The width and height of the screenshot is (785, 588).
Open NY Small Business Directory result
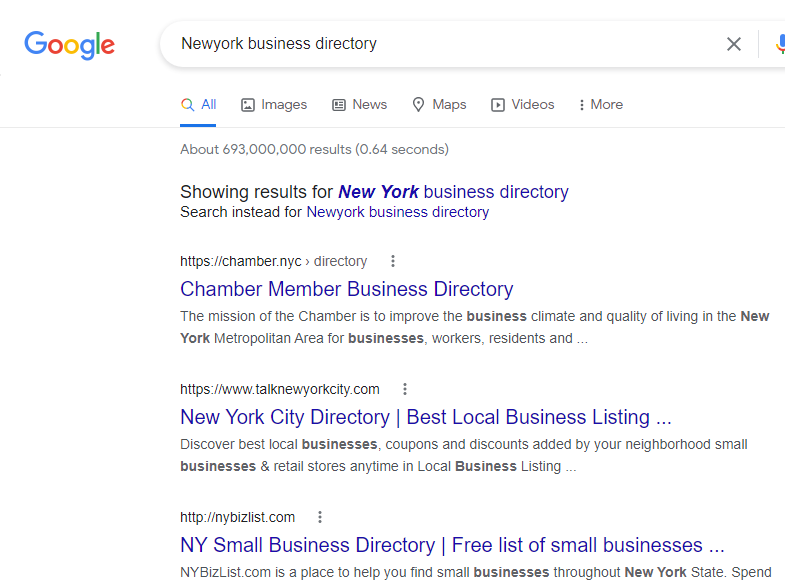point(452,545)
